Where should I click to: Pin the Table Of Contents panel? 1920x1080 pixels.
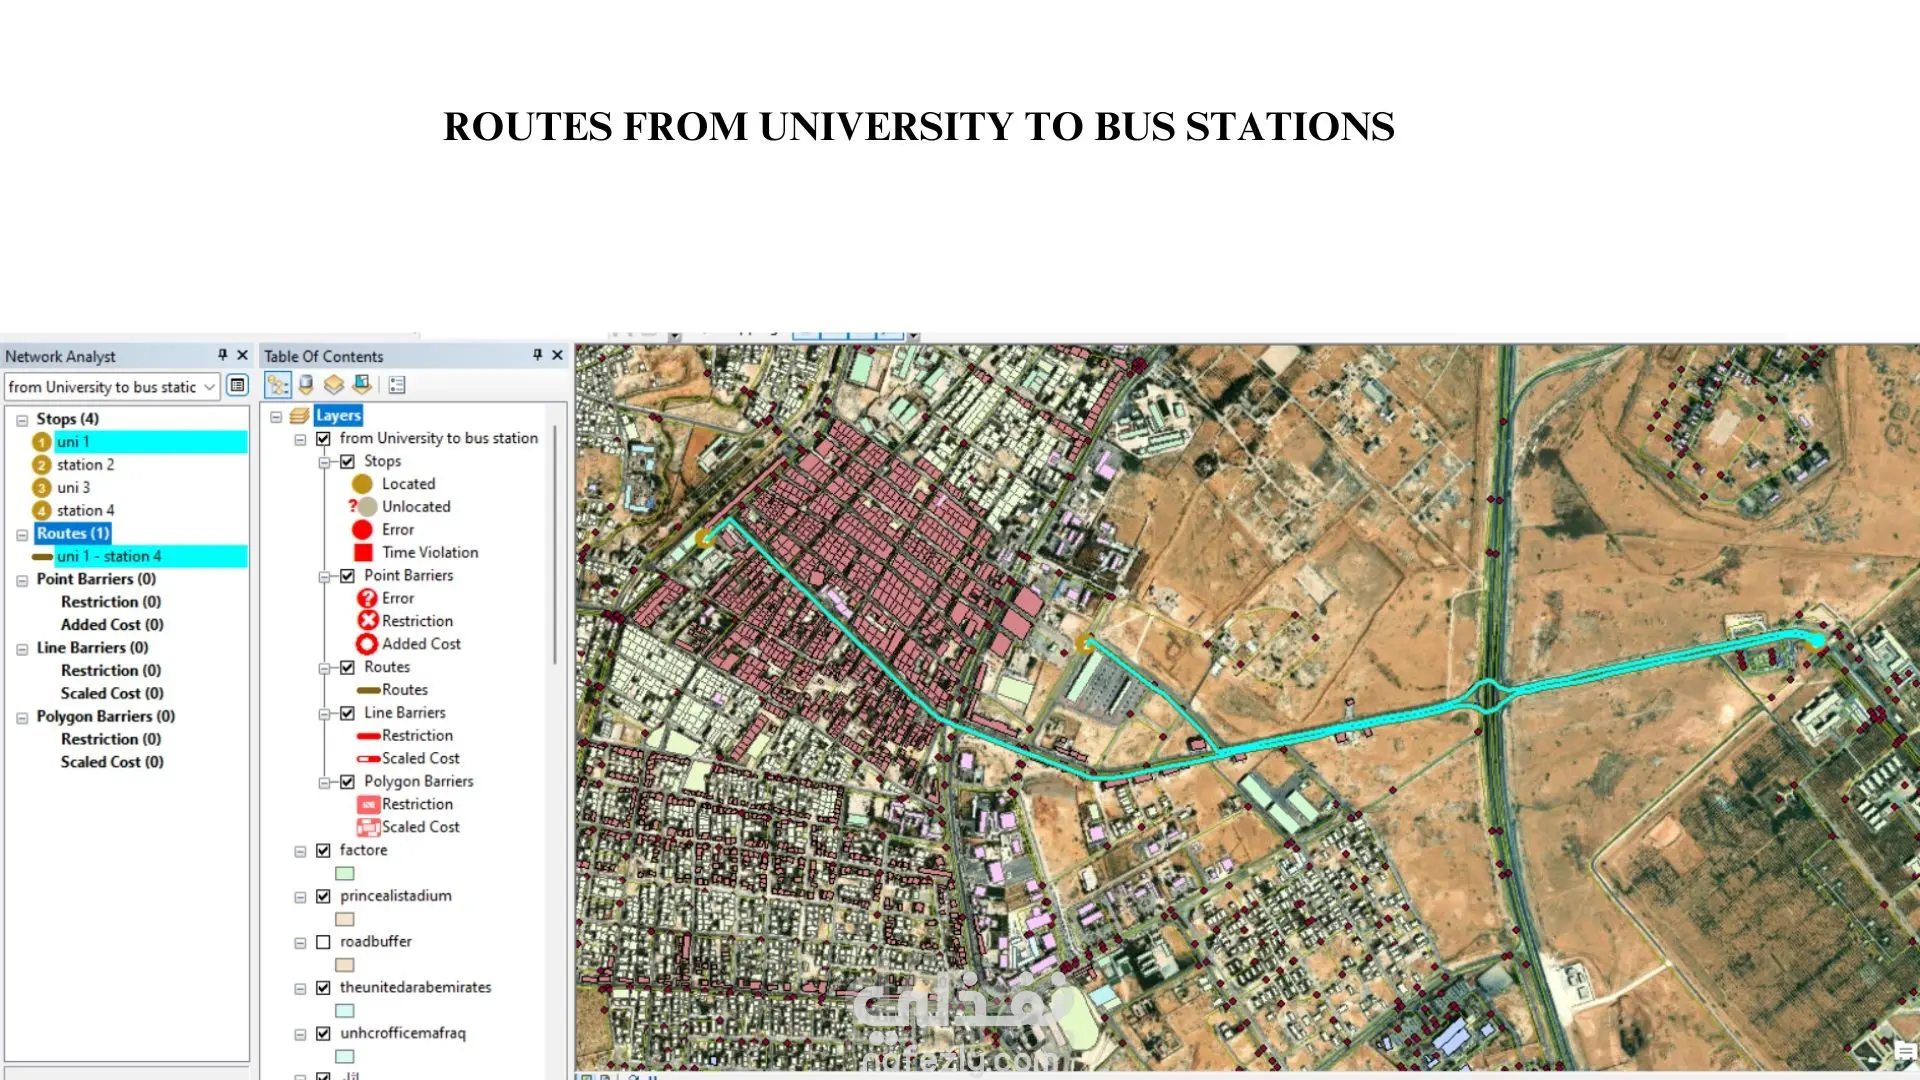537,355
